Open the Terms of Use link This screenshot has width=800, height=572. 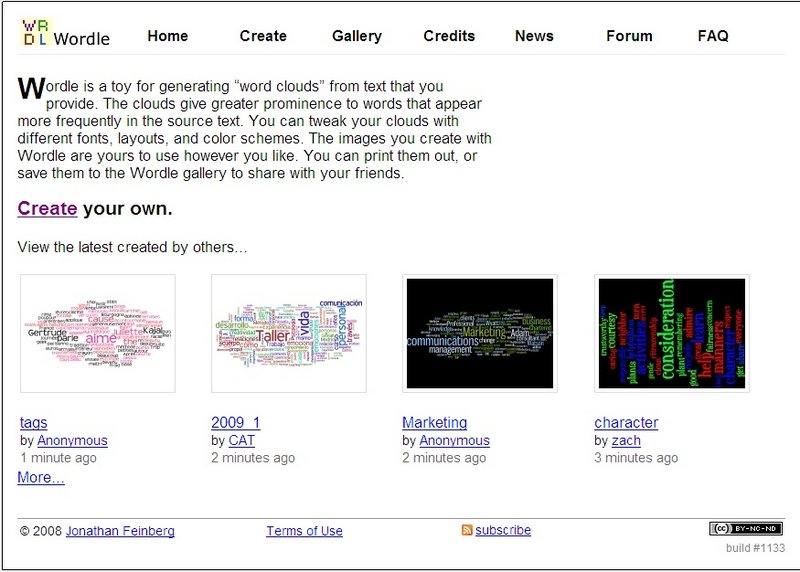point(304,531)
